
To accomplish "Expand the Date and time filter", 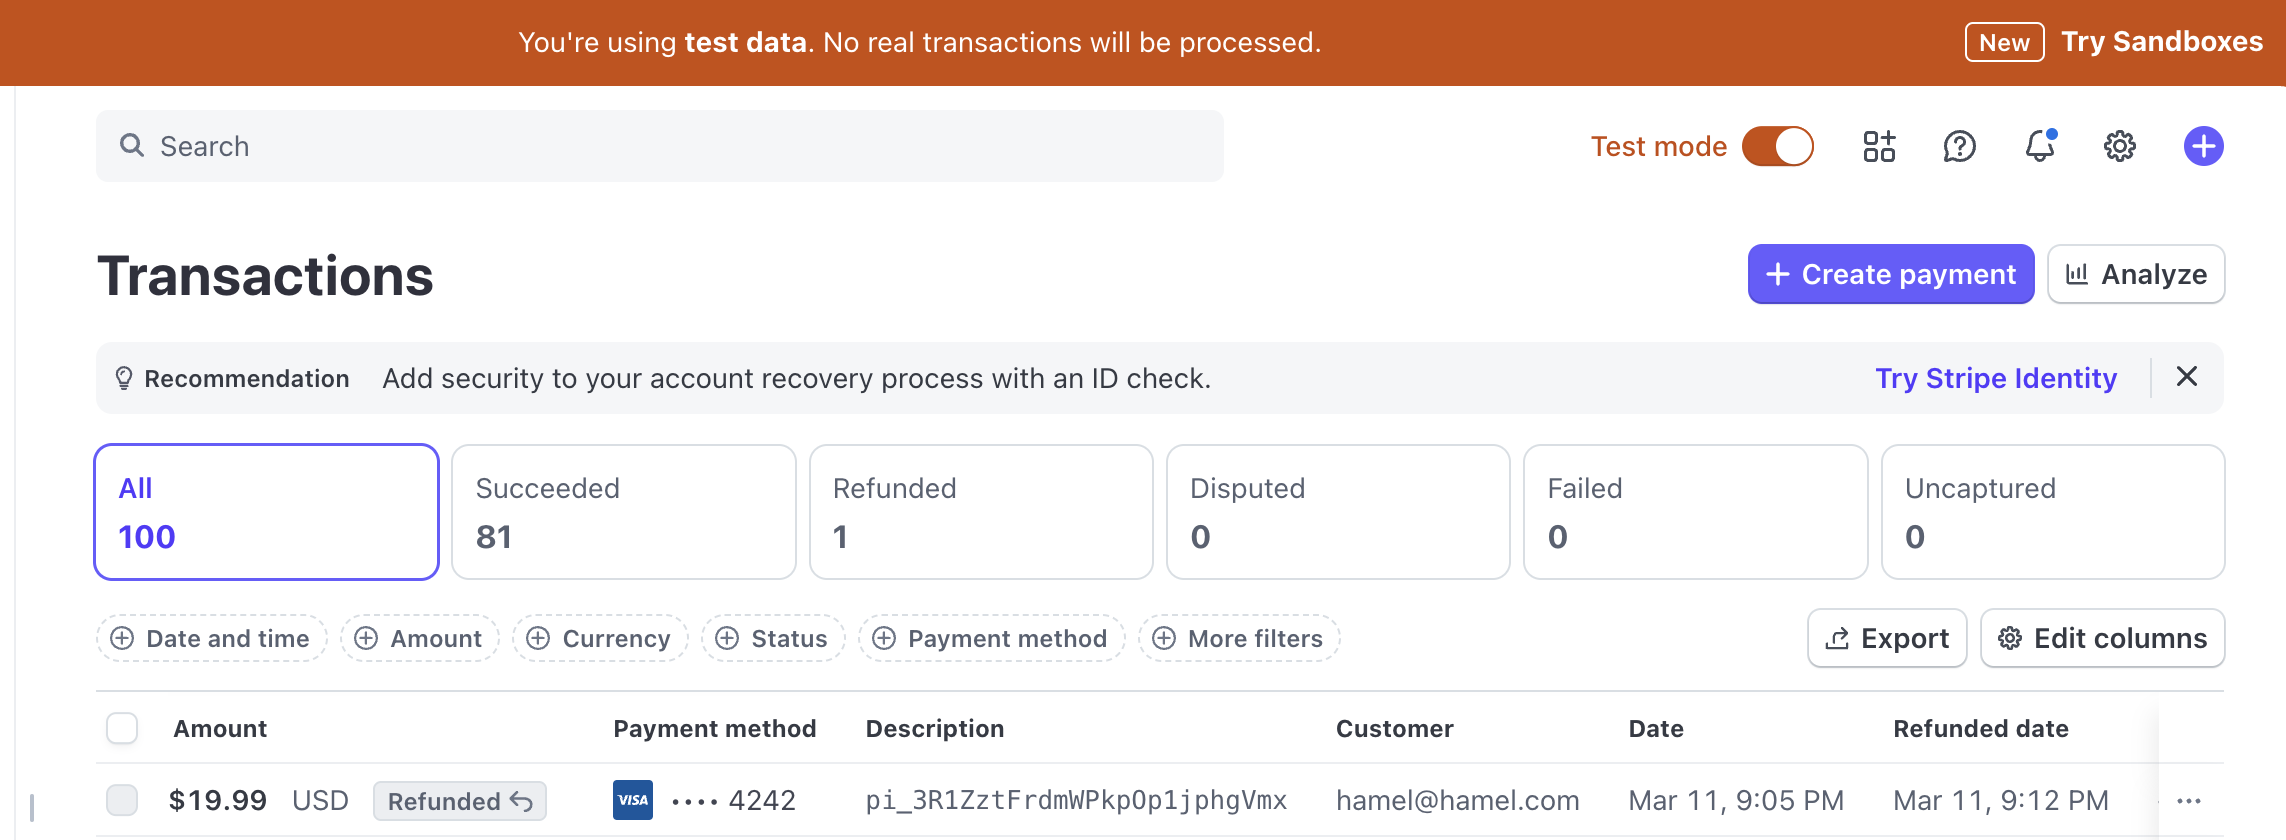I will (x=212, y=638).
